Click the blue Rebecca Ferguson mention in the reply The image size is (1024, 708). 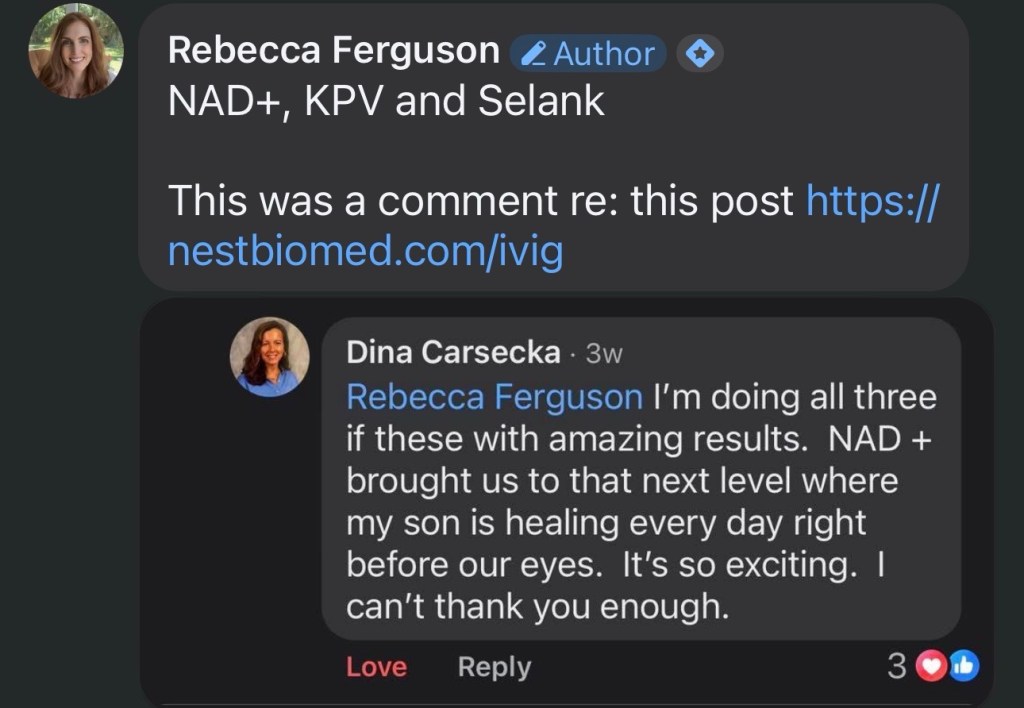[x=494, y=397]
